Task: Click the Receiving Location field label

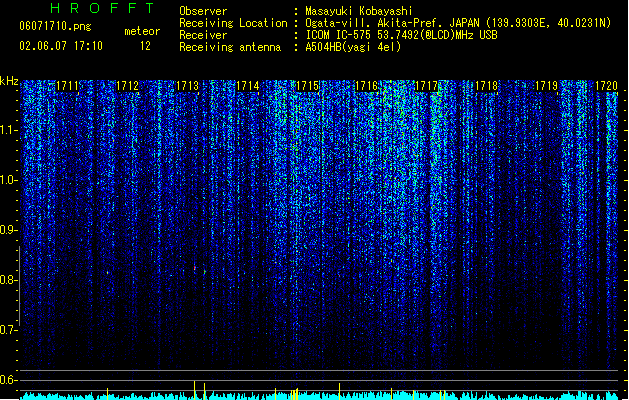Action: (x=233, y=23)
